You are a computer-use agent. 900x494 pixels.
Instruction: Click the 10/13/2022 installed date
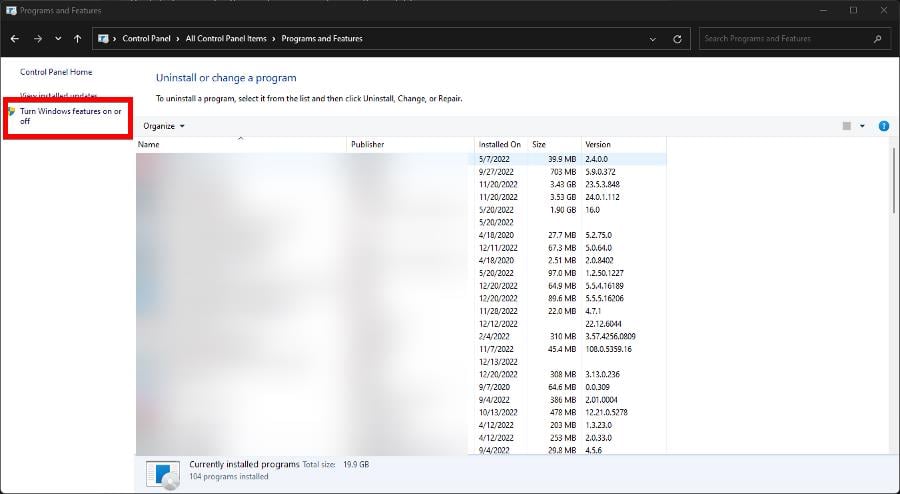[498, 412]
